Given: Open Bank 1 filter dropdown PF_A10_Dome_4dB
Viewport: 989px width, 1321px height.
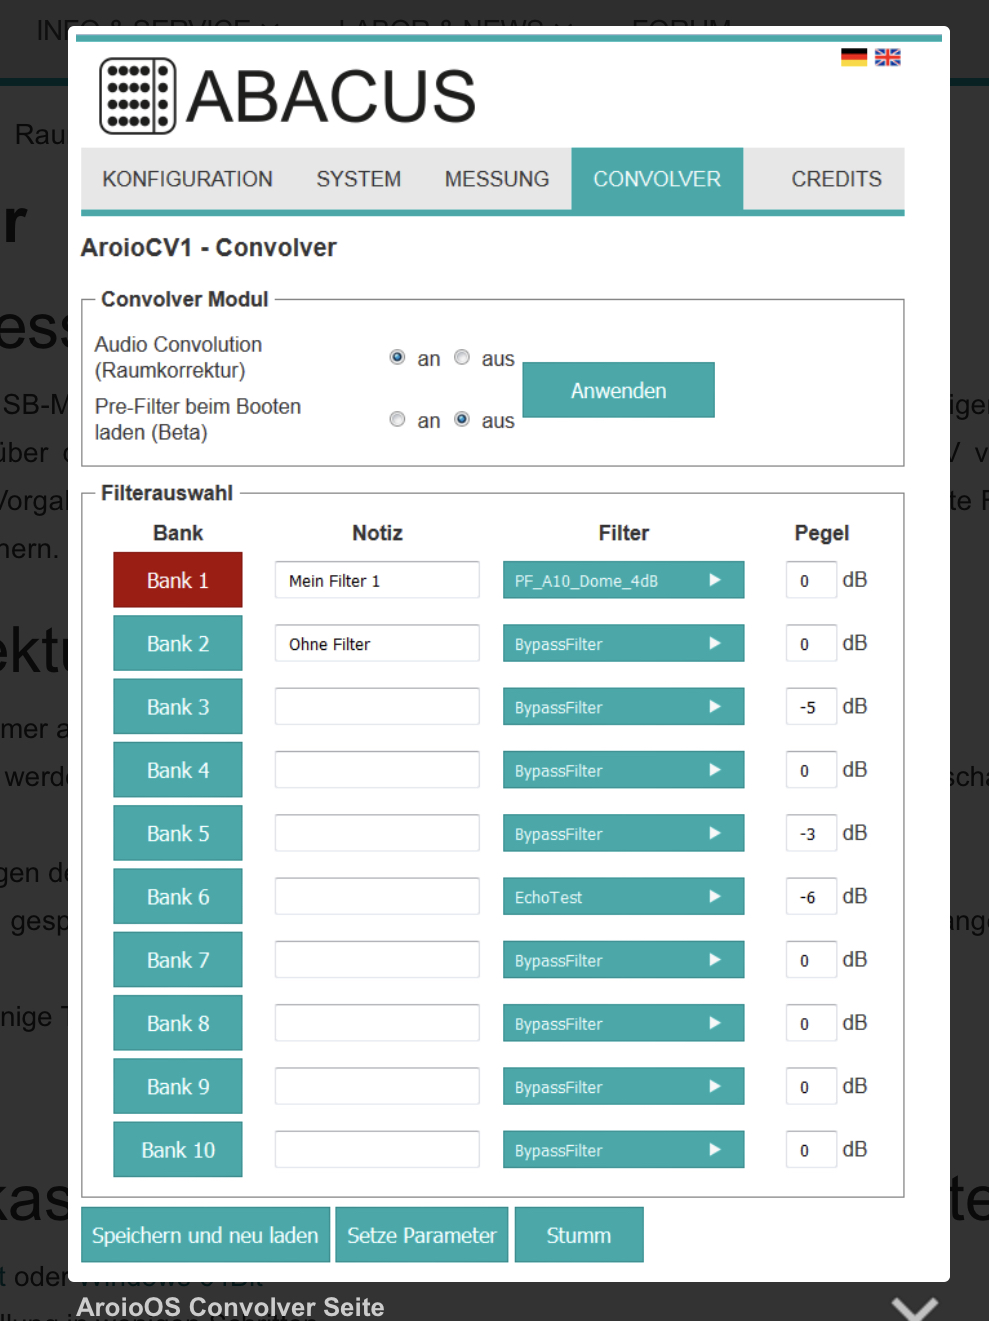Looking at the screenshot, I should [624, 580].
